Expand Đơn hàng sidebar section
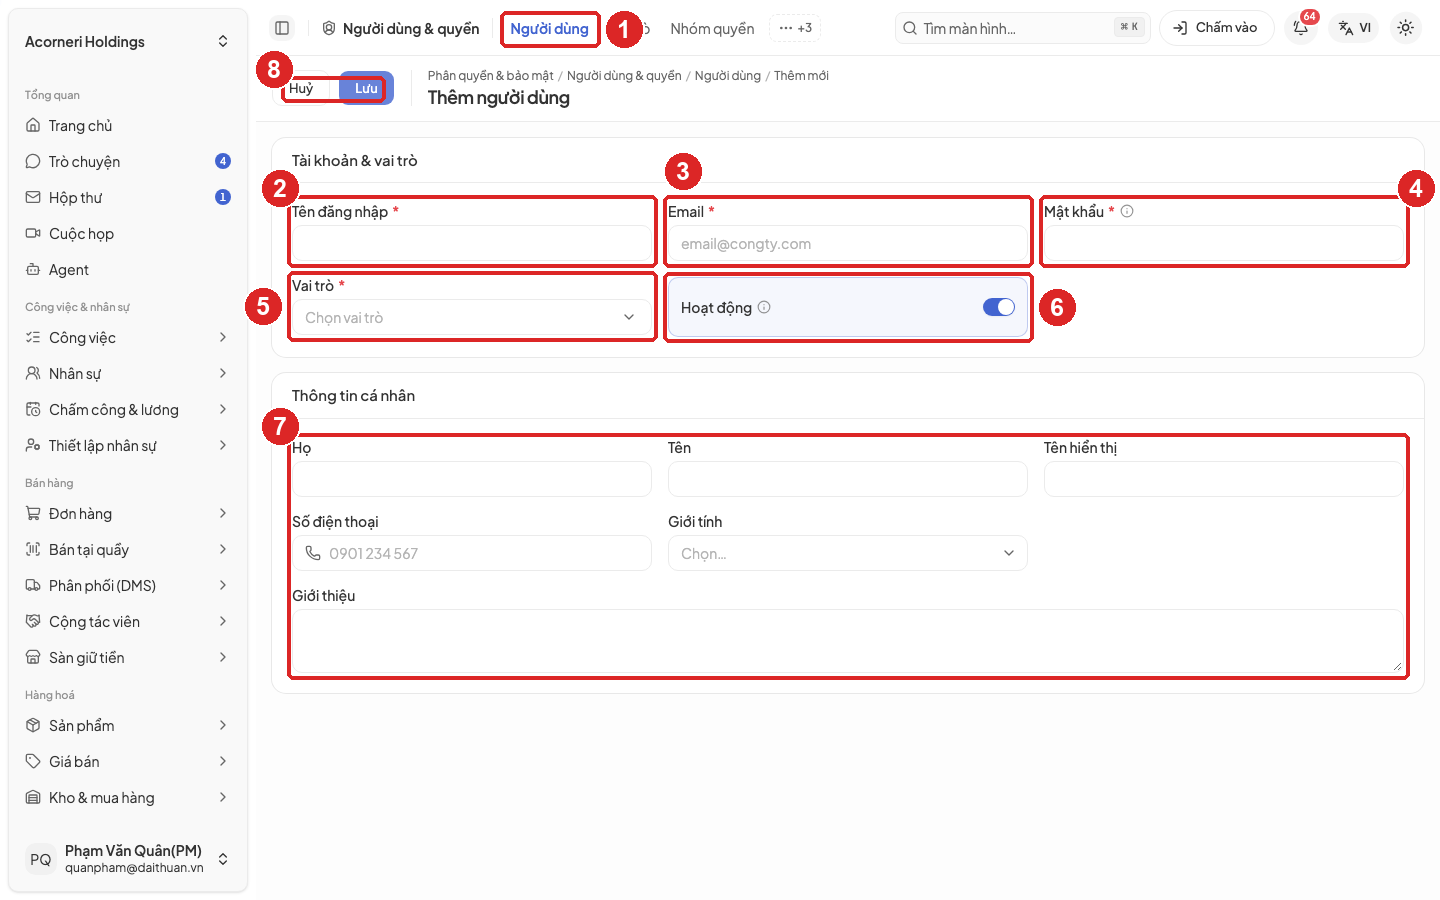The image size is (1440, 900). [x=128, y=514]
